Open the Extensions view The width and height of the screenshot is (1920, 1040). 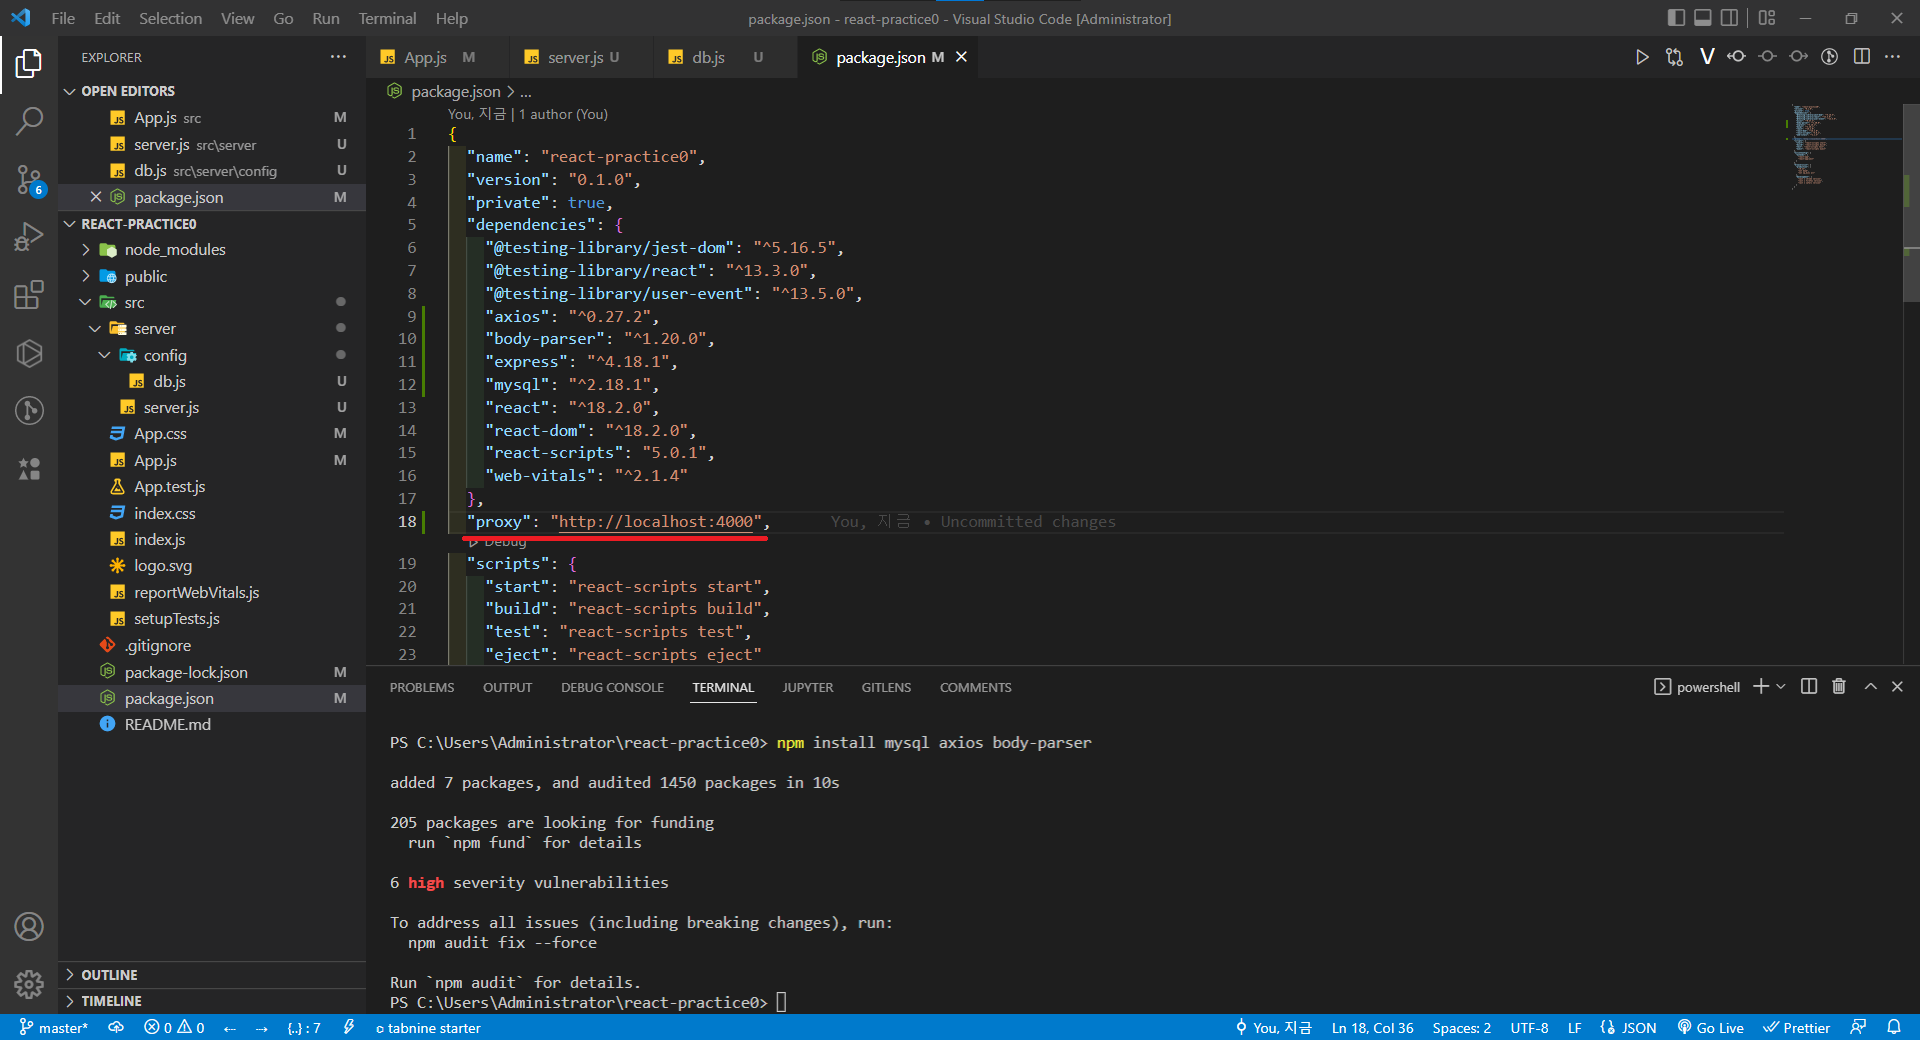pyautogui.click(x=29, y=295)
